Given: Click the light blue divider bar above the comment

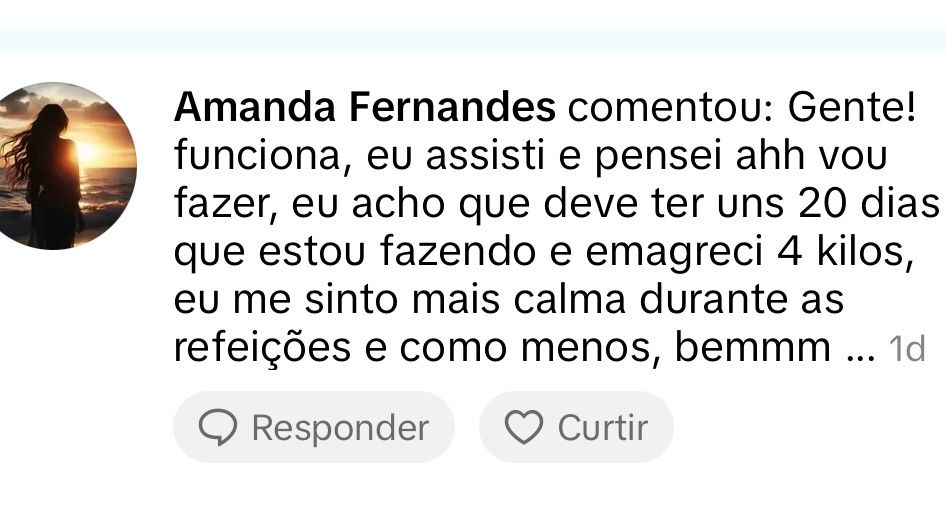Looking at the screenshot, I should click(473, 40).
